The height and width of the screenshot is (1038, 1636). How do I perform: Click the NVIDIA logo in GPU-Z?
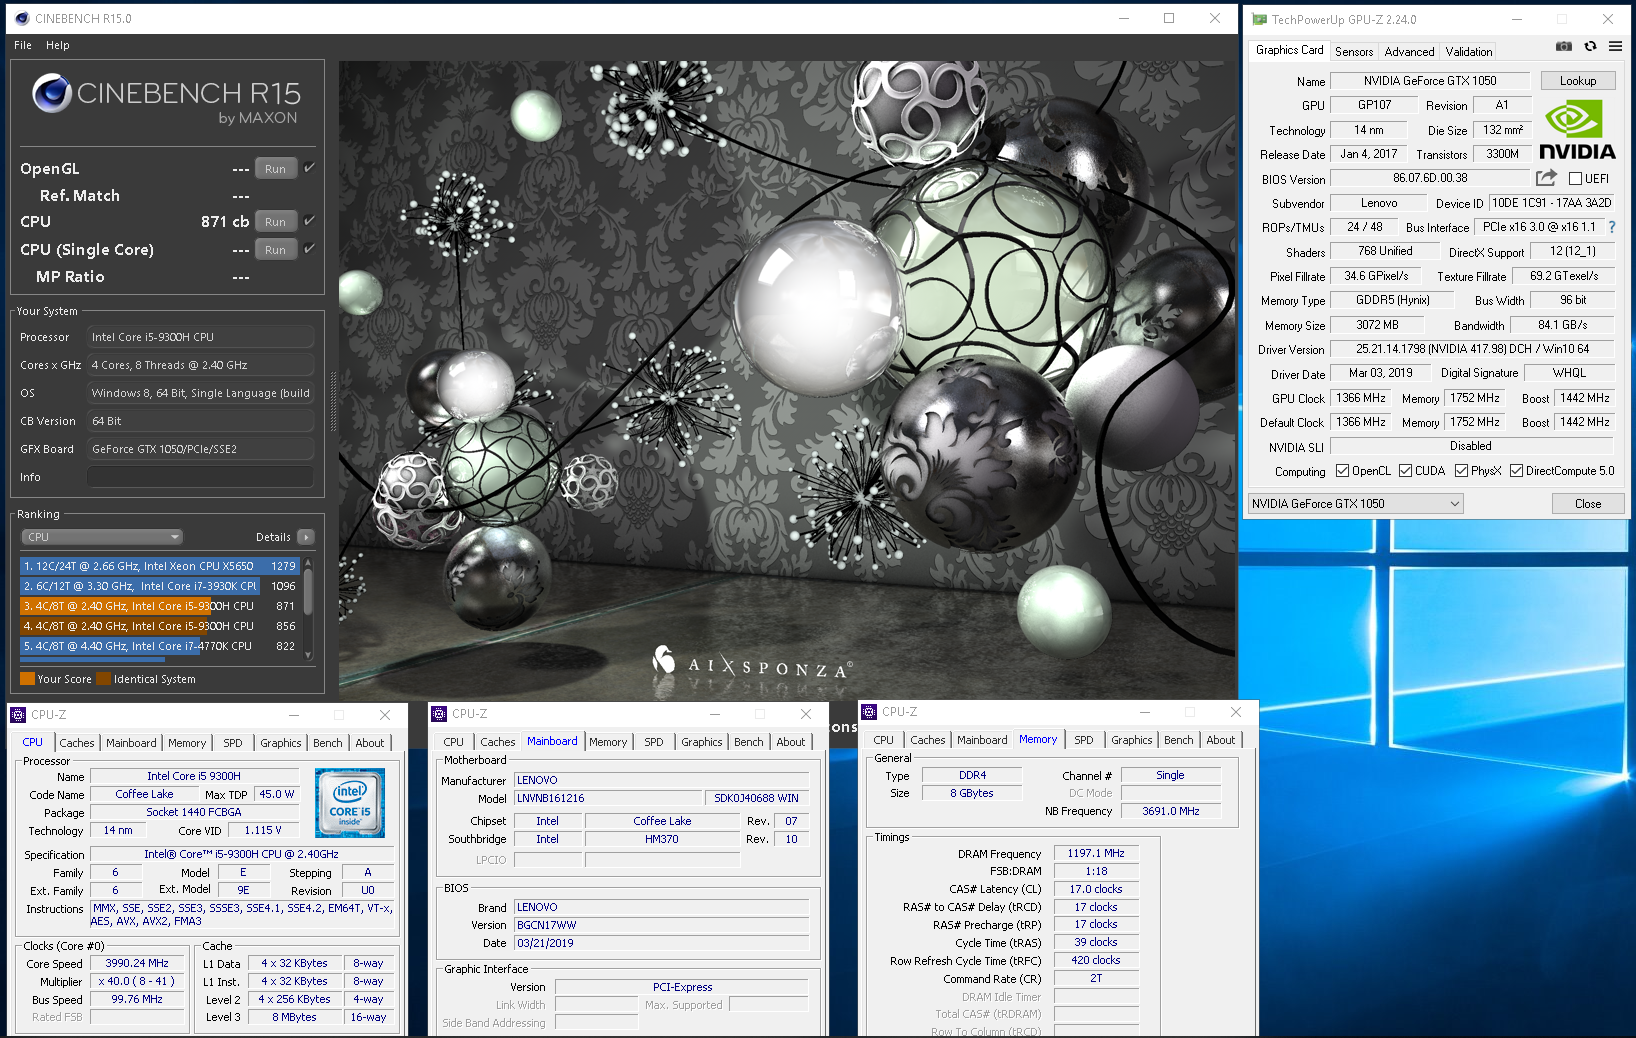(1577, 131)
